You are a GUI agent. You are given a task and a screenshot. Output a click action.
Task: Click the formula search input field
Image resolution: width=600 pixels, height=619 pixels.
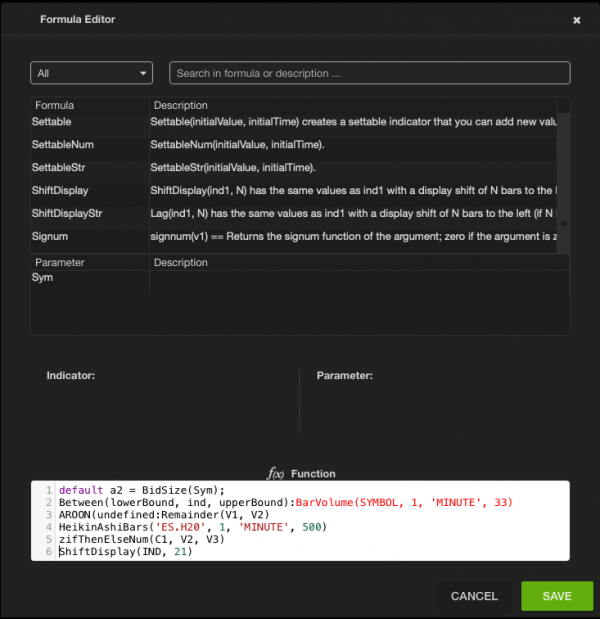coord(369,73)
